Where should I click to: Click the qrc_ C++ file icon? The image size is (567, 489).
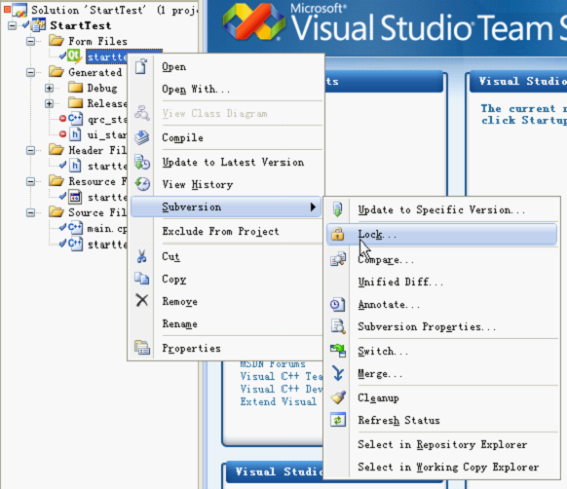point(75,119)
